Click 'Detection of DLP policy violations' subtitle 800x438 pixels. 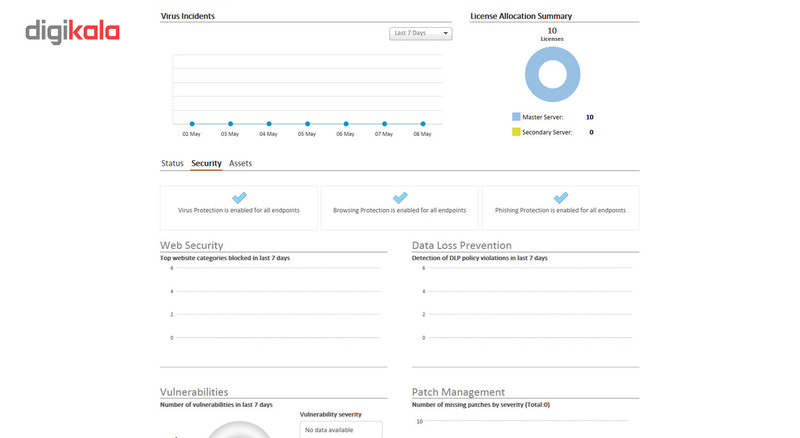click(x=480, y=258)
